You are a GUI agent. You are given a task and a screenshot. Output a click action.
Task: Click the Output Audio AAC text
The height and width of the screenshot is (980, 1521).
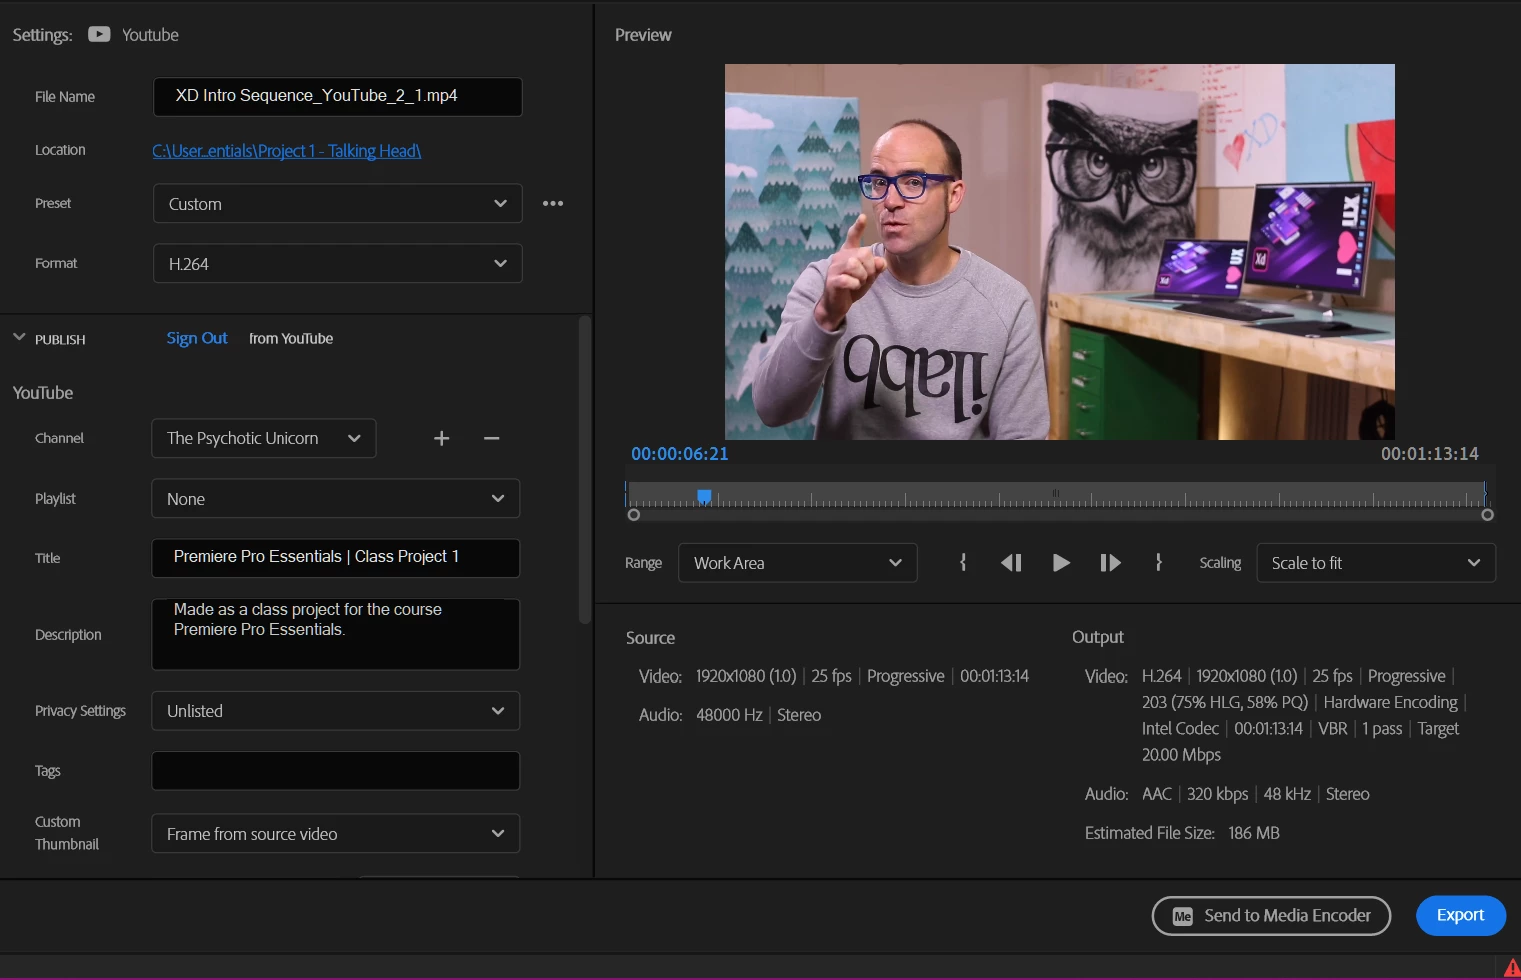1156,794
